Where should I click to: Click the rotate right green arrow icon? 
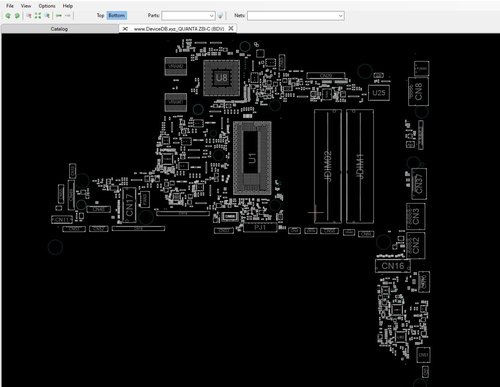point(17,16)
